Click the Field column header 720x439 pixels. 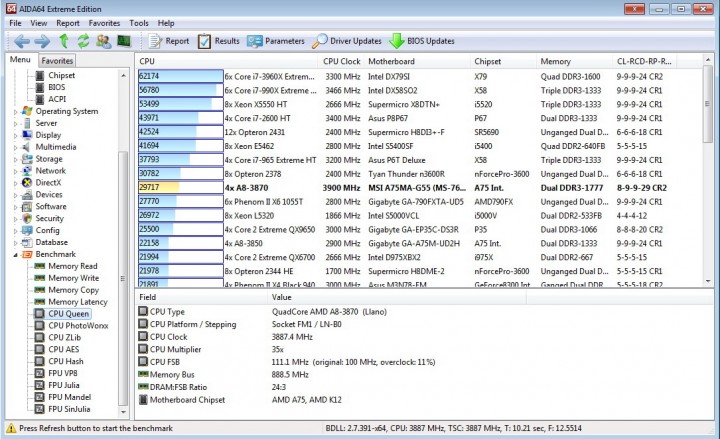coord(201,297)
